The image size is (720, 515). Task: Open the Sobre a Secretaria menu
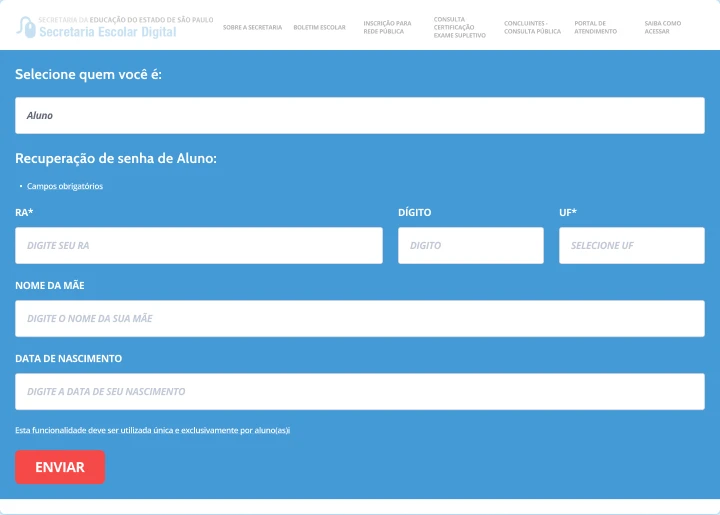[x=253, y=28]
